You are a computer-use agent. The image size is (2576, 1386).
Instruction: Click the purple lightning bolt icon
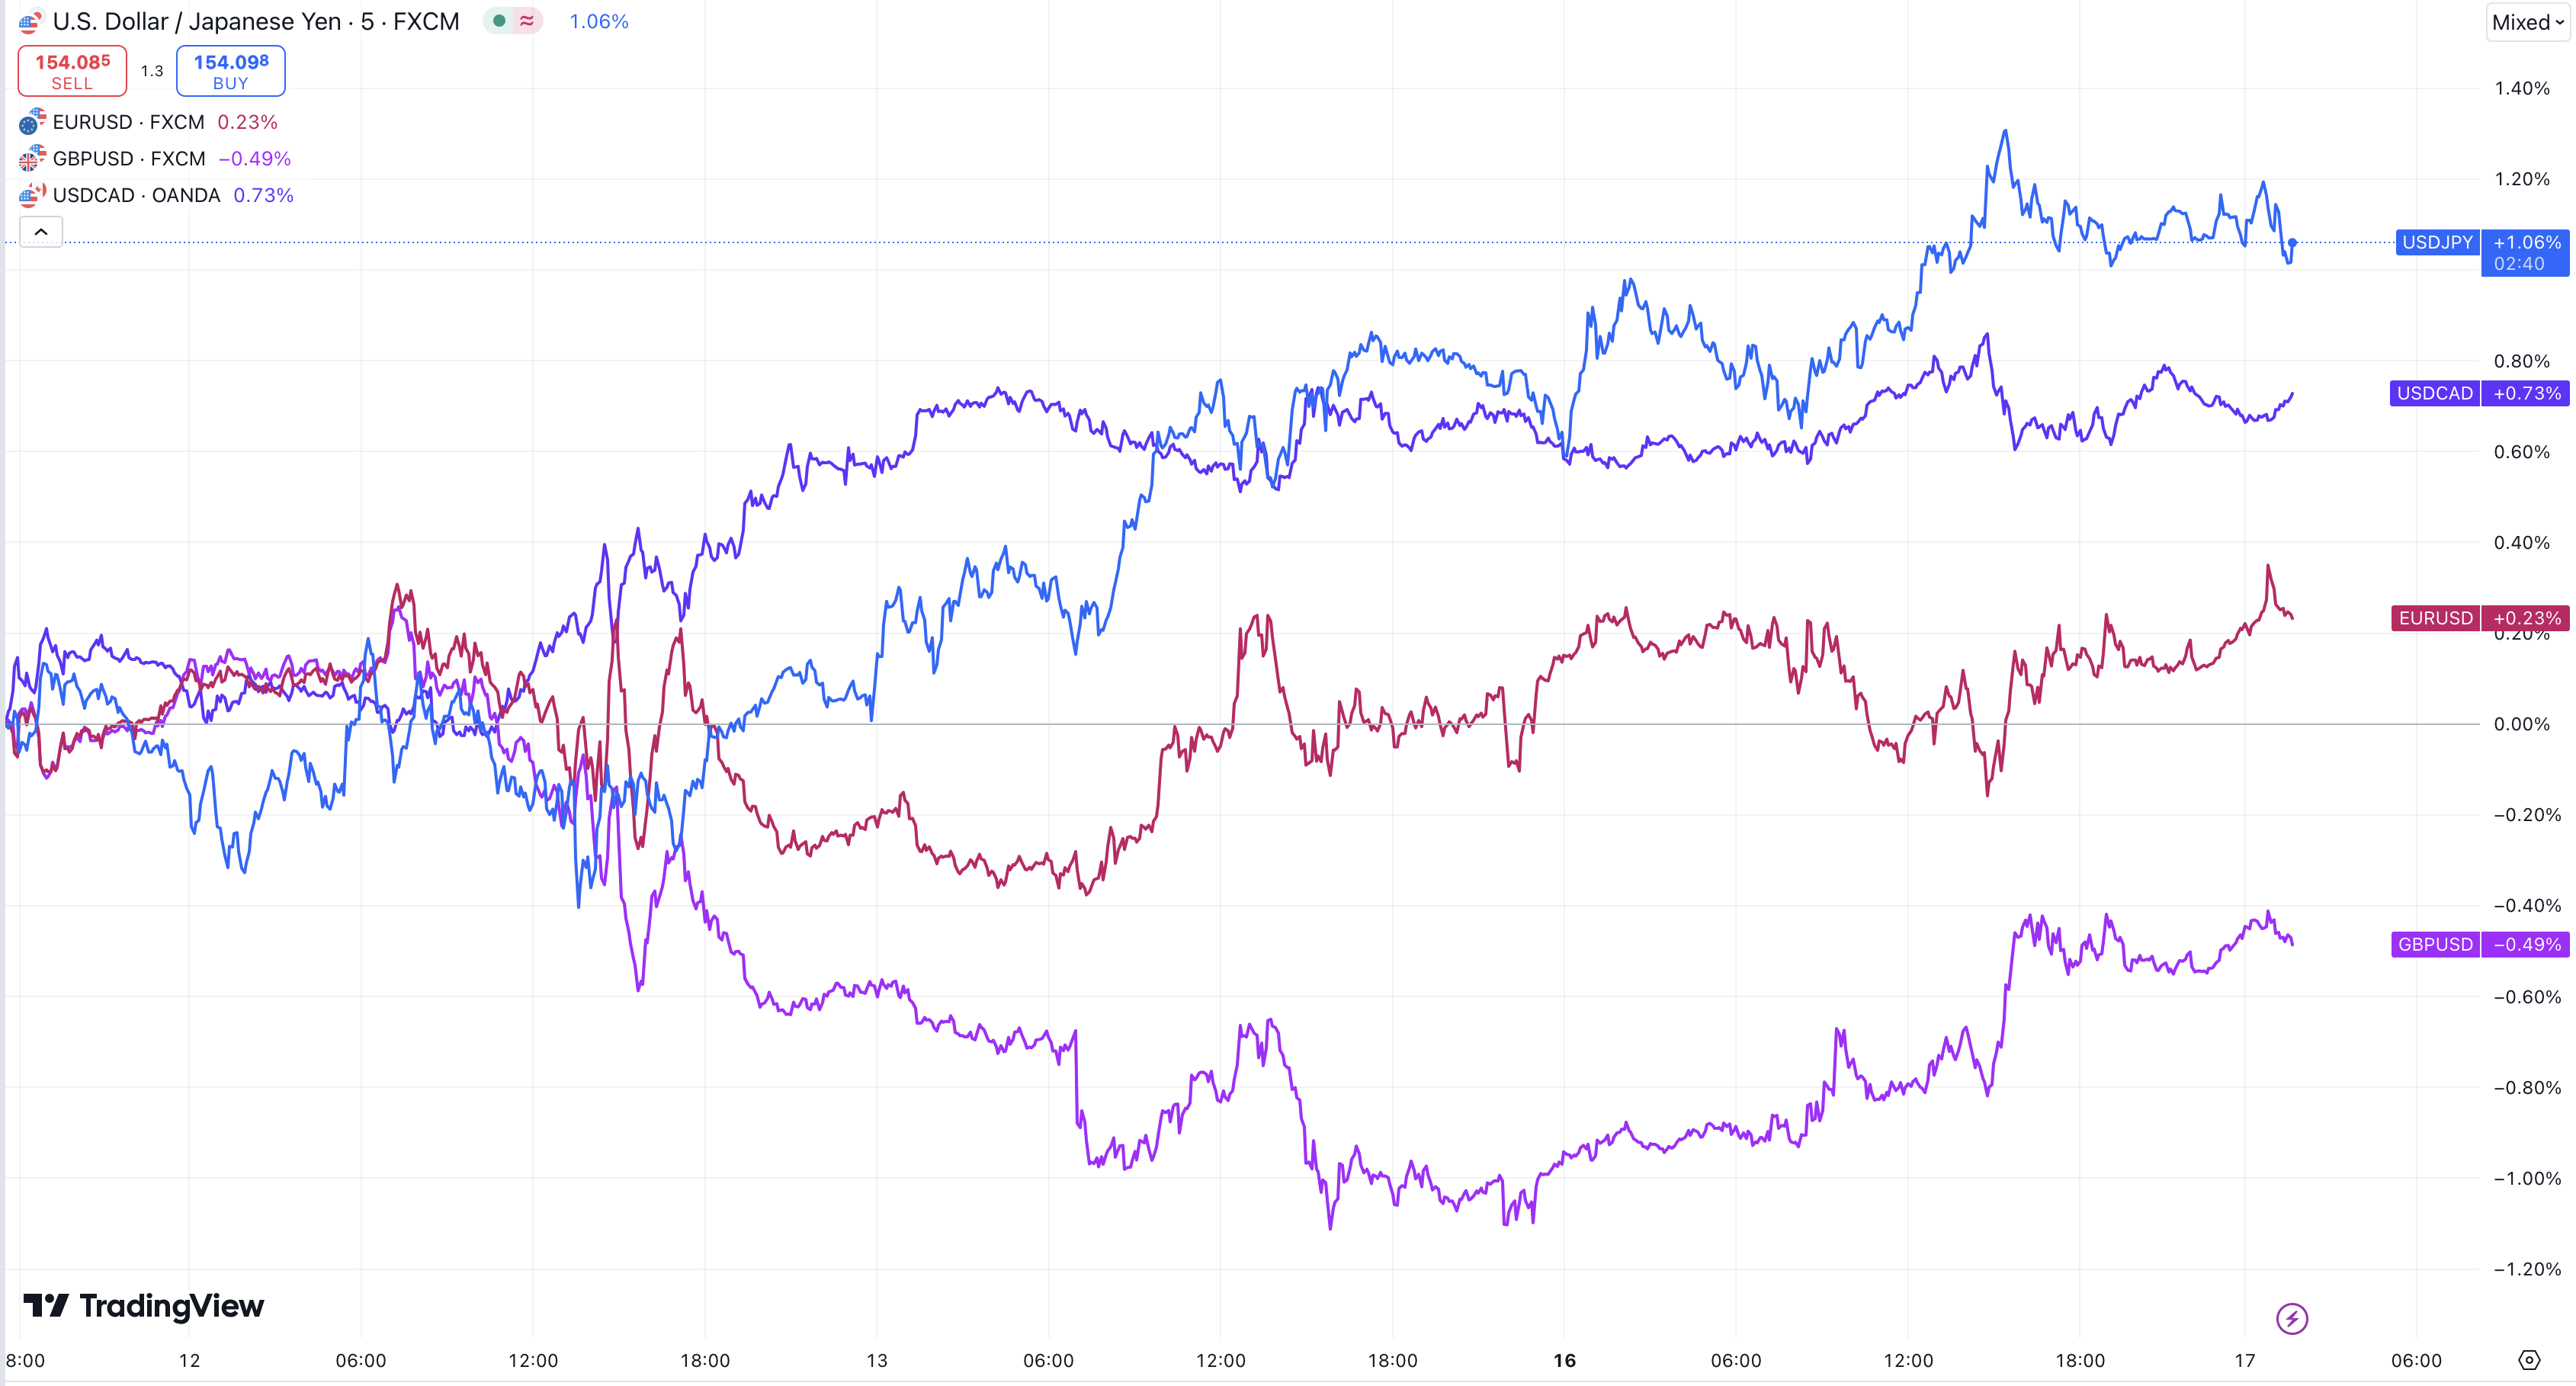pyautogui.click(x=2292, y=1319)
